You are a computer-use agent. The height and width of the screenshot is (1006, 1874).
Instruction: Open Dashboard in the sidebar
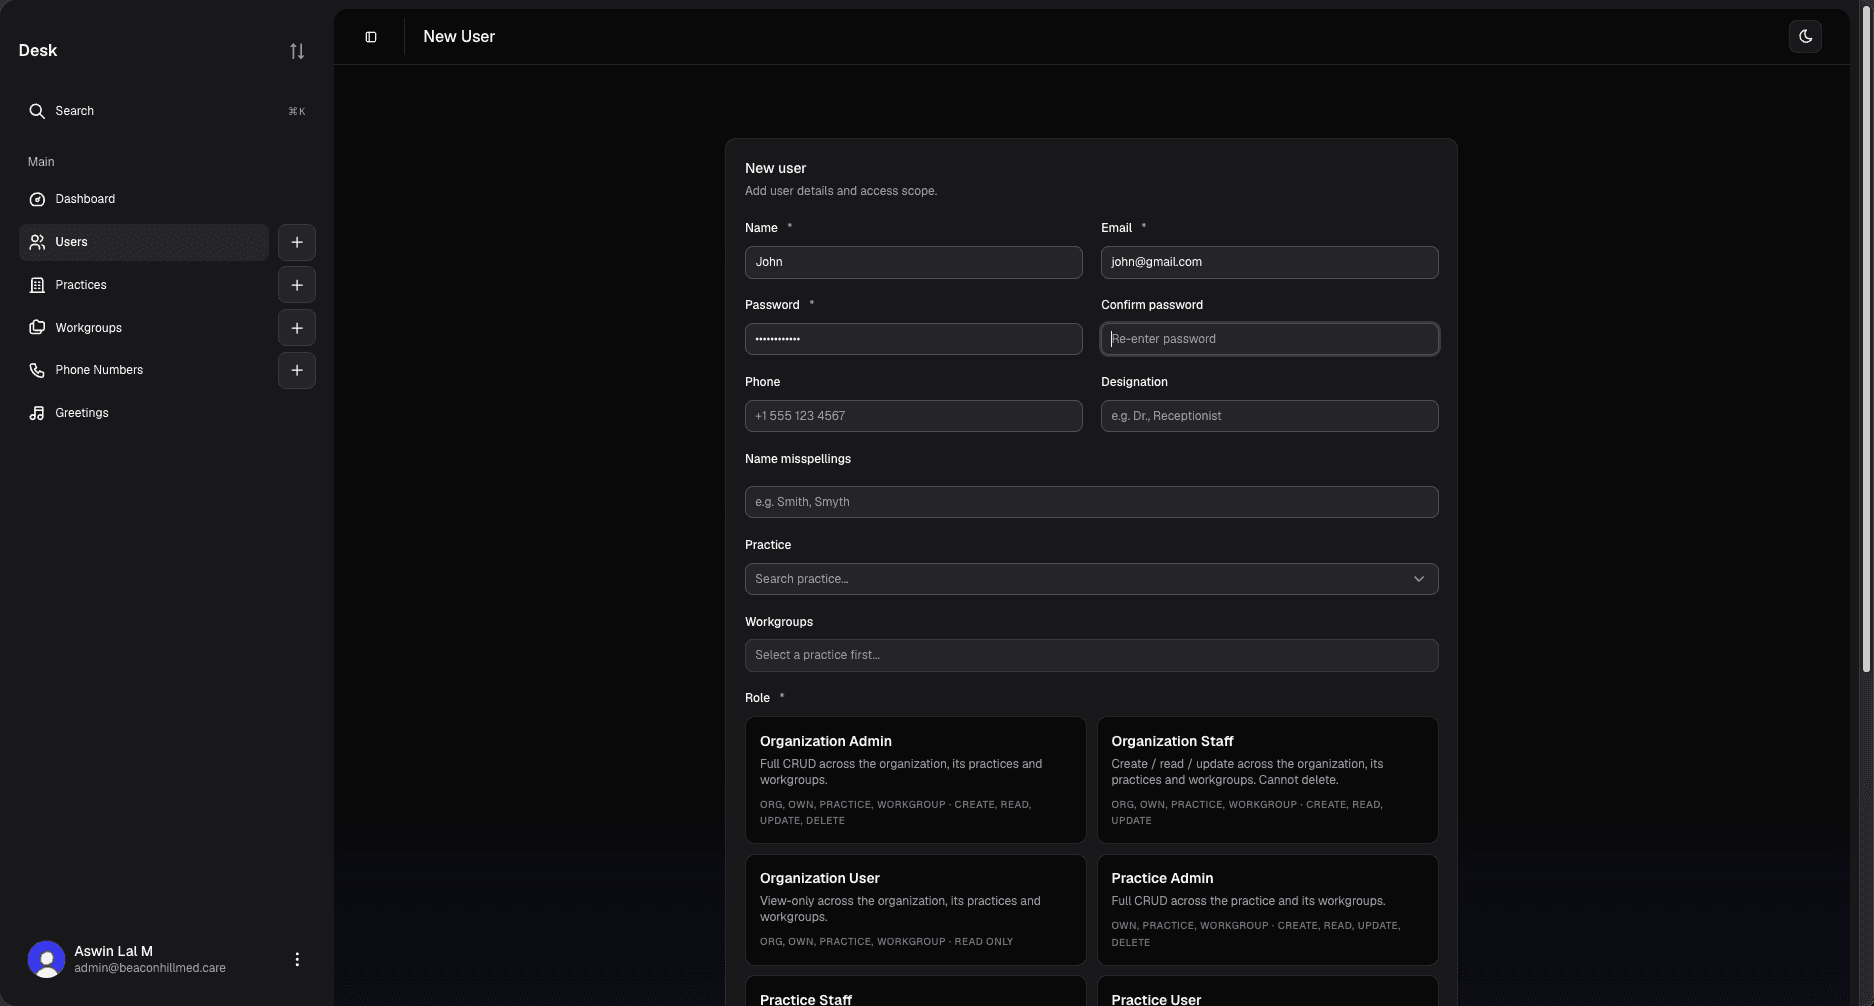coord(144,199)
